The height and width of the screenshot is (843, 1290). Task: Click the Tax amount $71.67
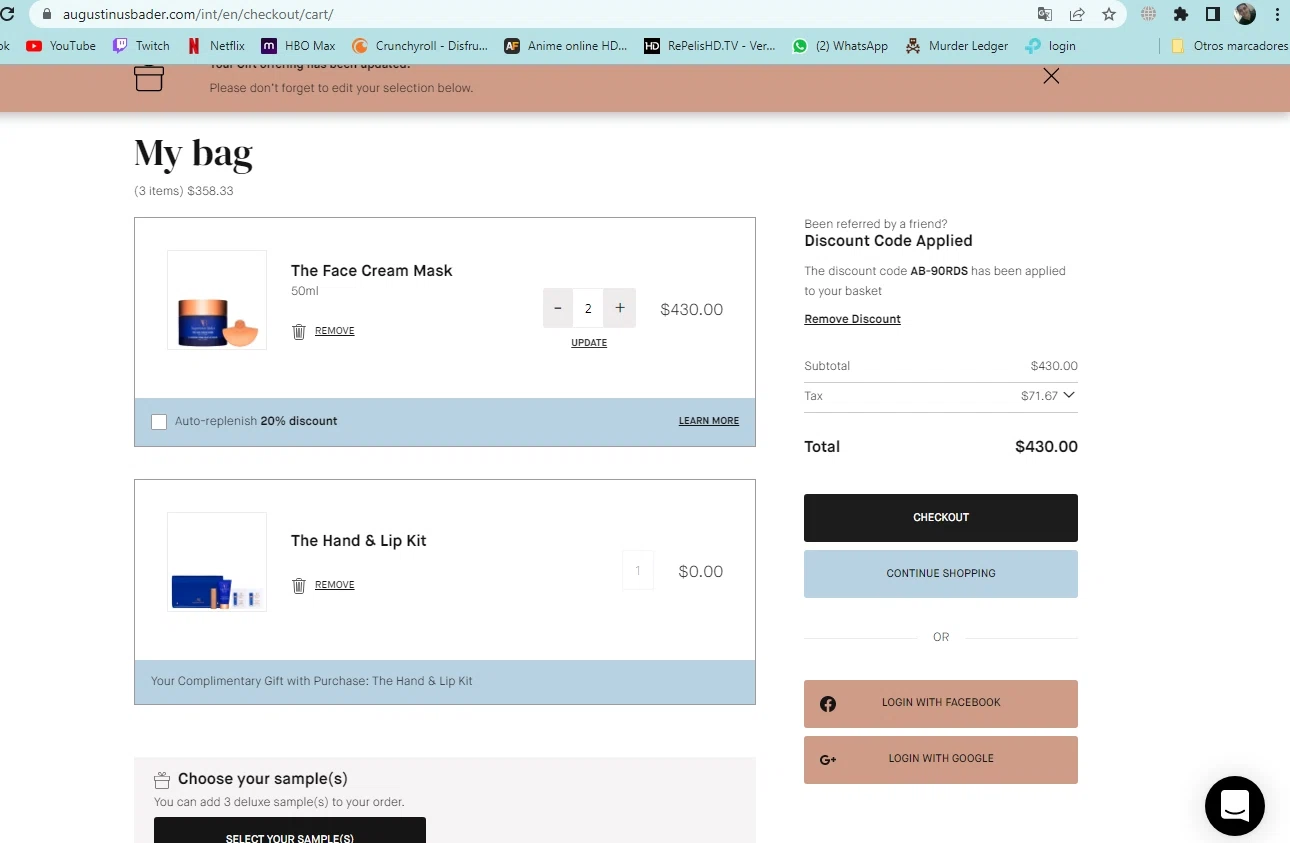click(x=1039, y=396)
